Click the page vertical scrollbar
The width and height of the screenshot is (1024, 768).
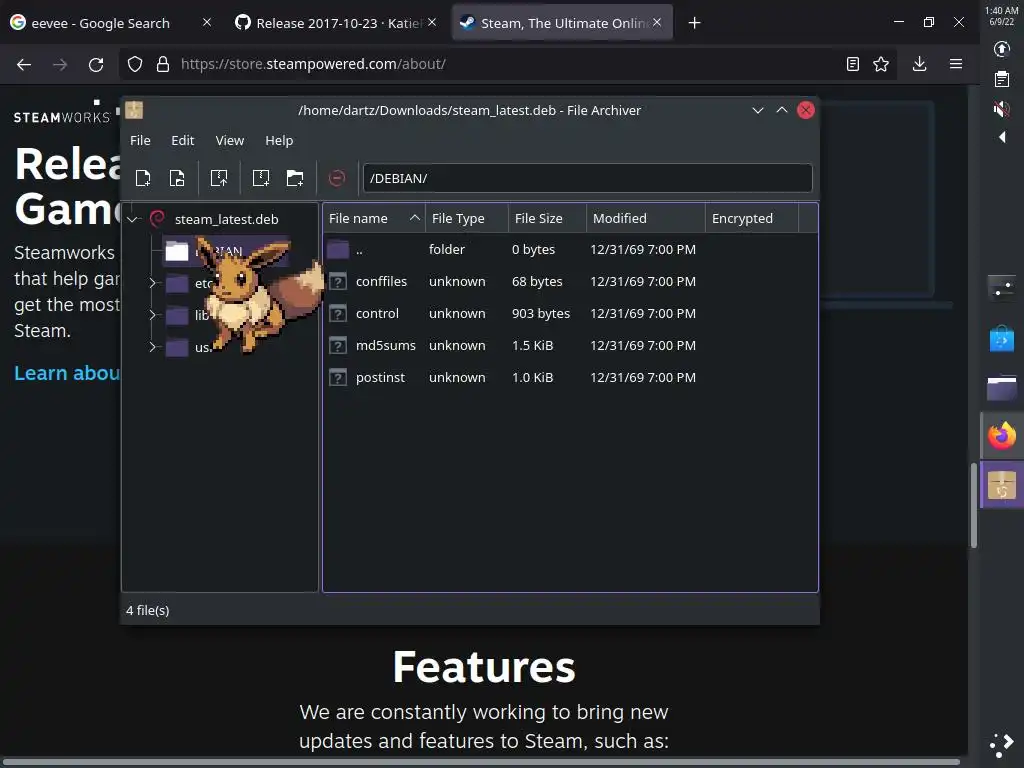(x=974, y=505)
